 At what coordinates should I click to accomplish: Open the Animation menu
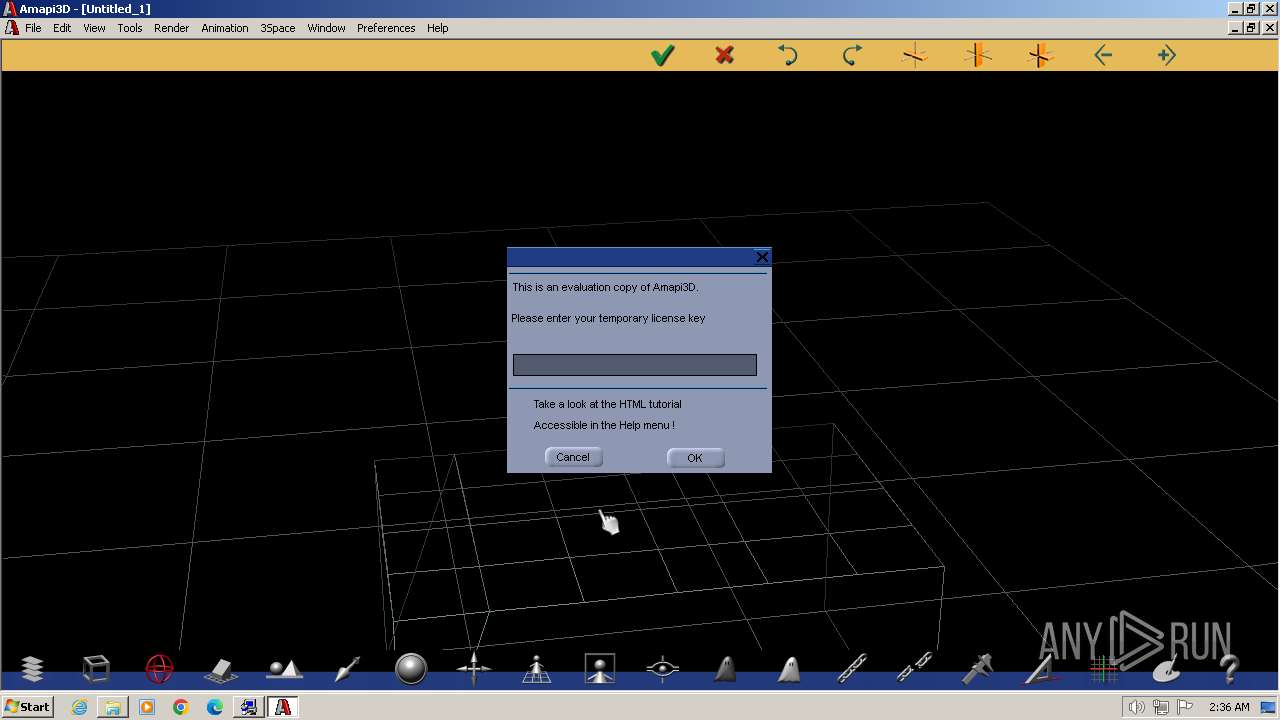coord(225,28)
